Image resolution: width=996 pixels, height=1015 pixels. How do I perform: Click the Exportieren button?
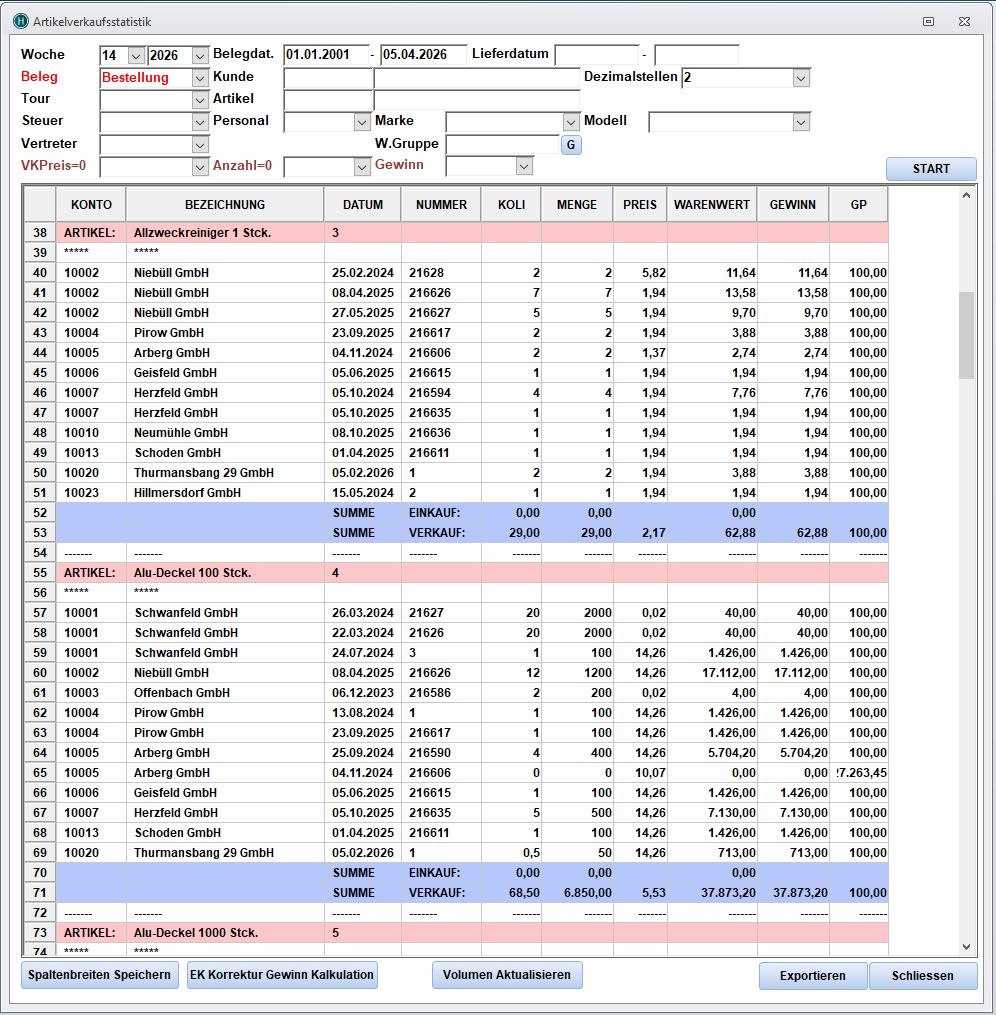(812, 976)
